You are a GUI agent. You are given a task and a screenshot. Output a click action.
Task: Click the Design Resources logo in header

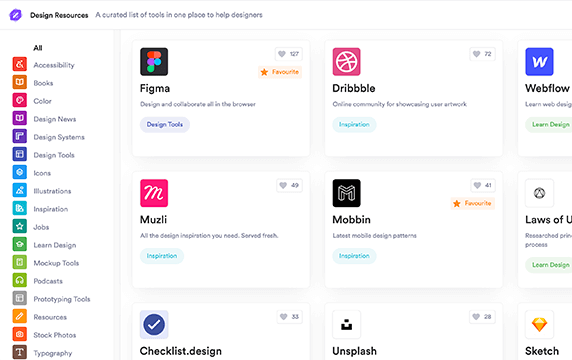click(16, 15)
